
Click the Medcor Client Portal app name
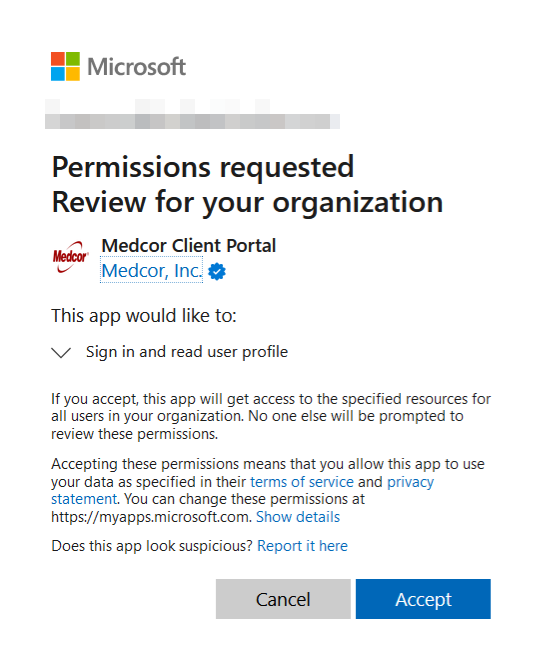[189, 246]
